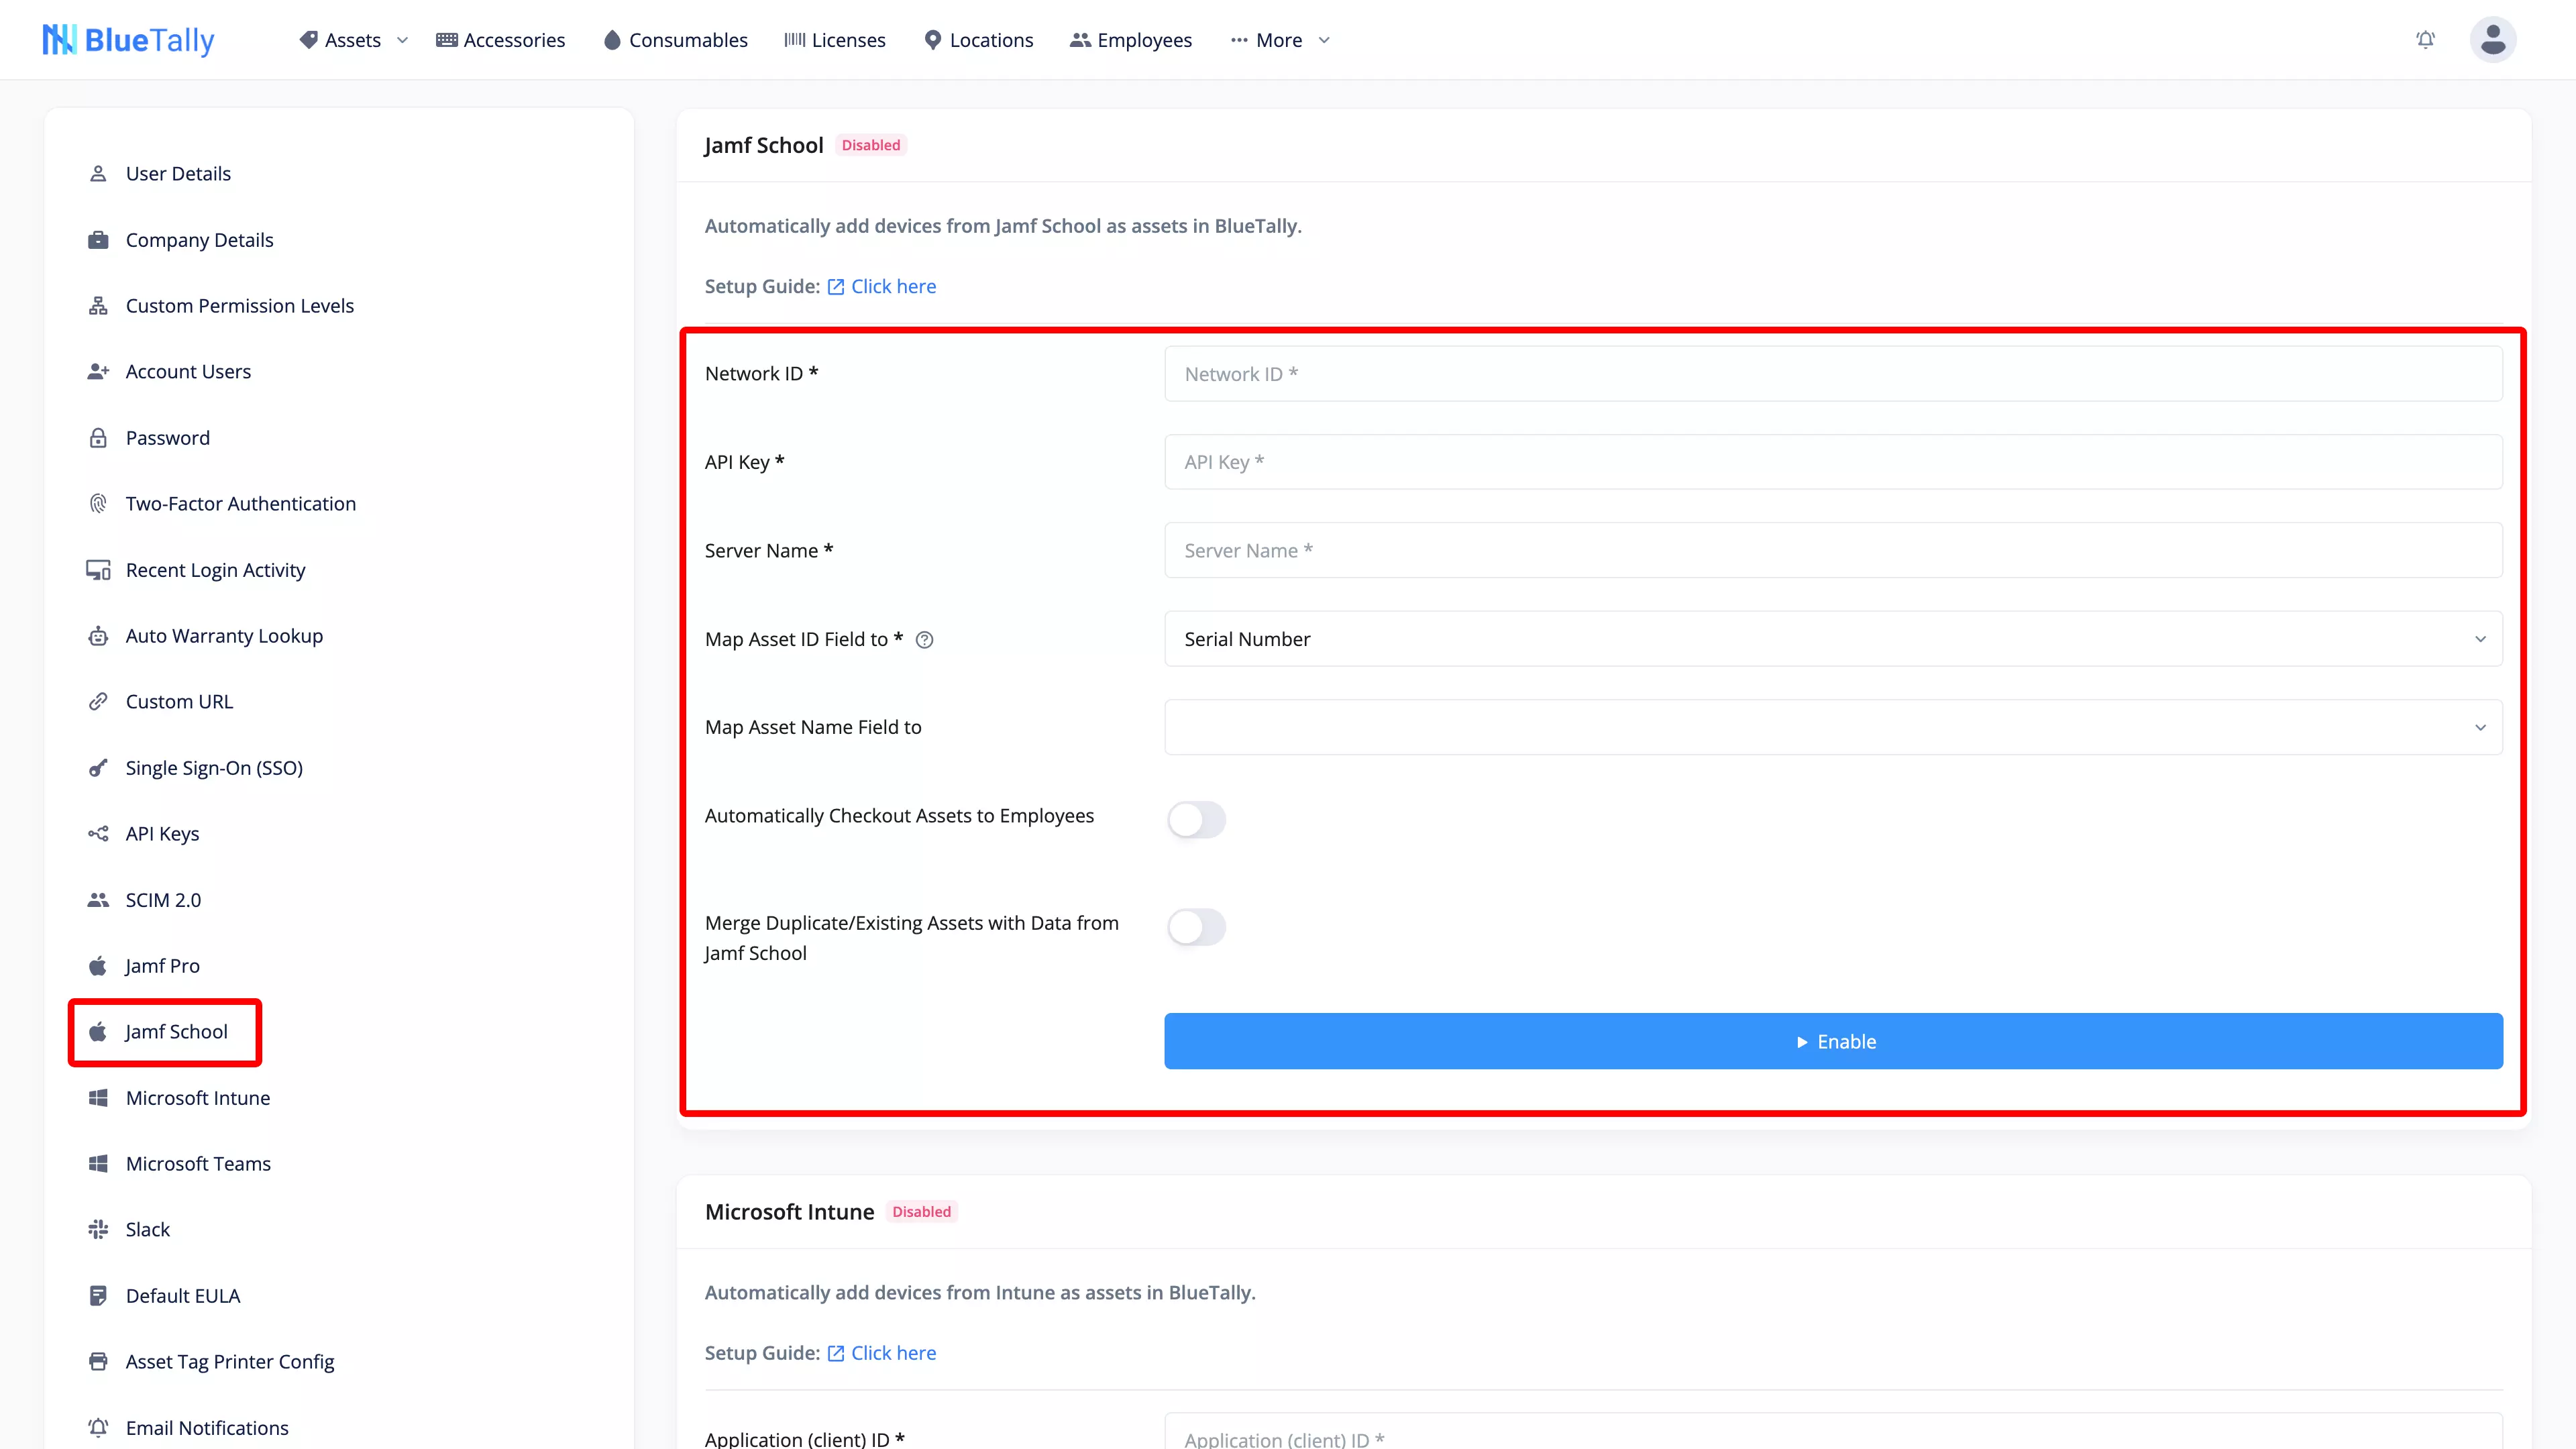Open Employees in the top navigation
The image size is (2576, 1449).
pyautogui.click(x=1131, y=40)
